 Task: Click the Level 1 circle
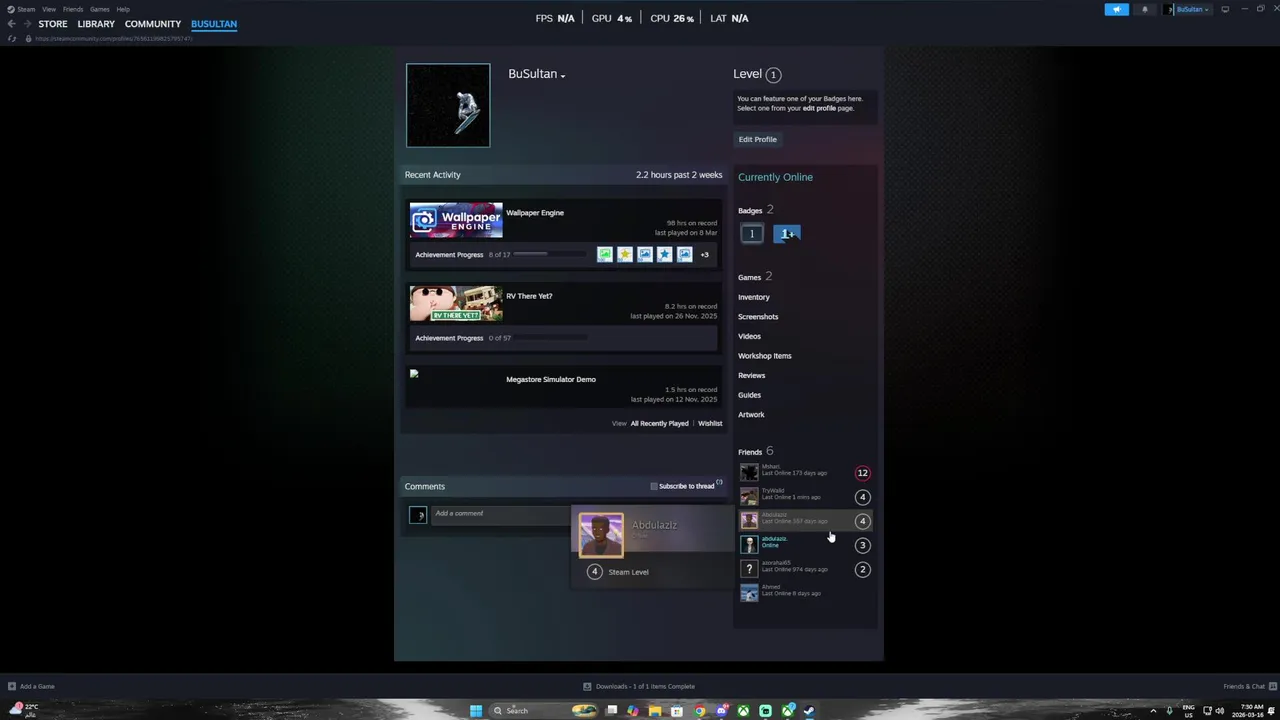tap(773, 74)
